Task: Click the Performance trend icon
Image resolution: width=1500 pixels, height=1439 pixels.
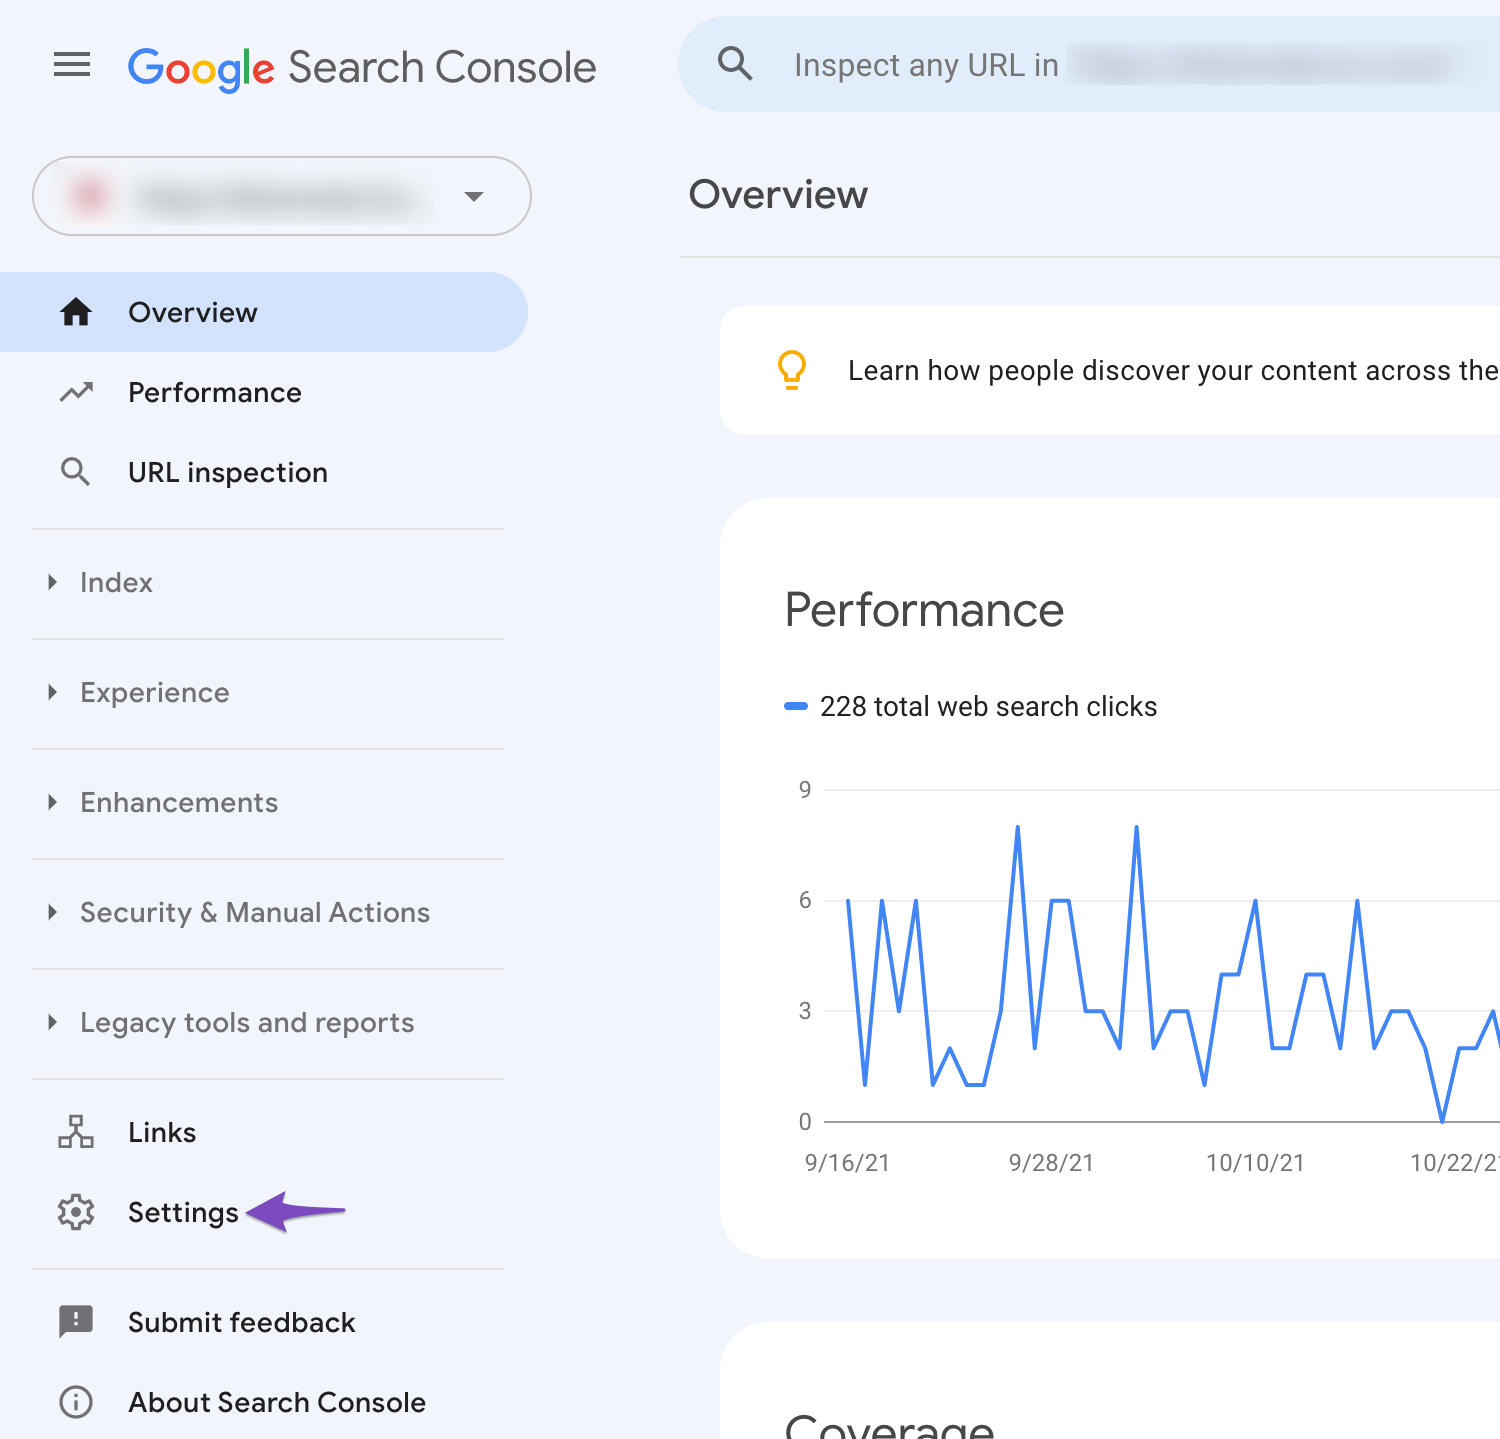Action: (76, 392)
